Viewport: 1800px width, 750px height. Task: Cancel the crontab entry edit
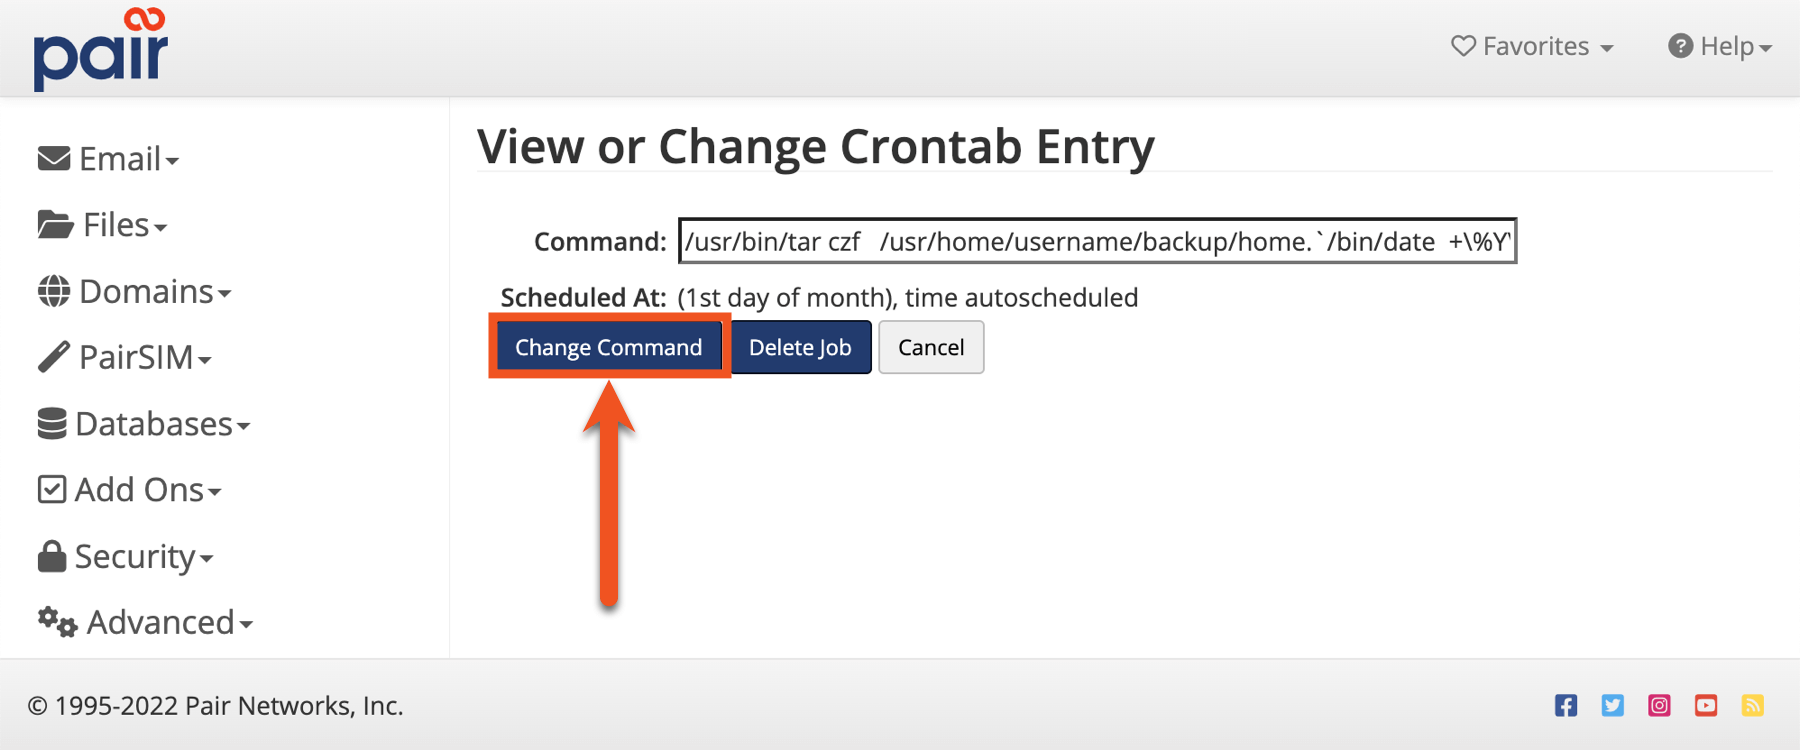point(930,347)
